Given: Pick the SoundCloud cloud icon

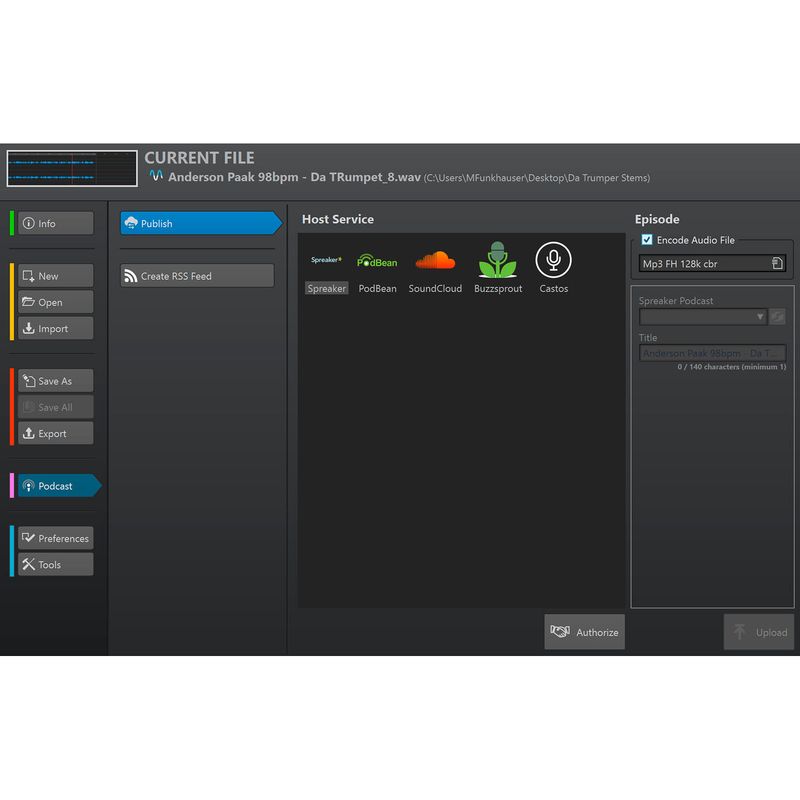Looking at the screenshot, I should click(435, 261).
